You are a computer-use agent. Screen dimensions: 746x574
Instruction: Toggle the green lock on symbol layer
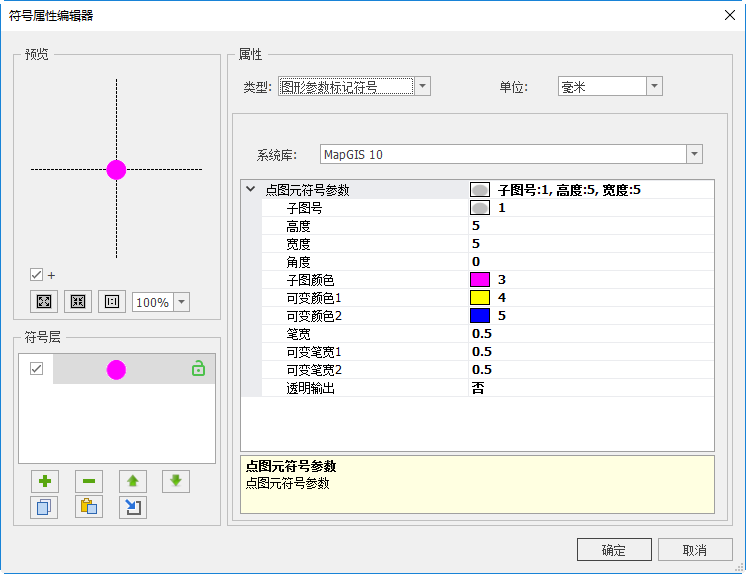coord(198,369)
